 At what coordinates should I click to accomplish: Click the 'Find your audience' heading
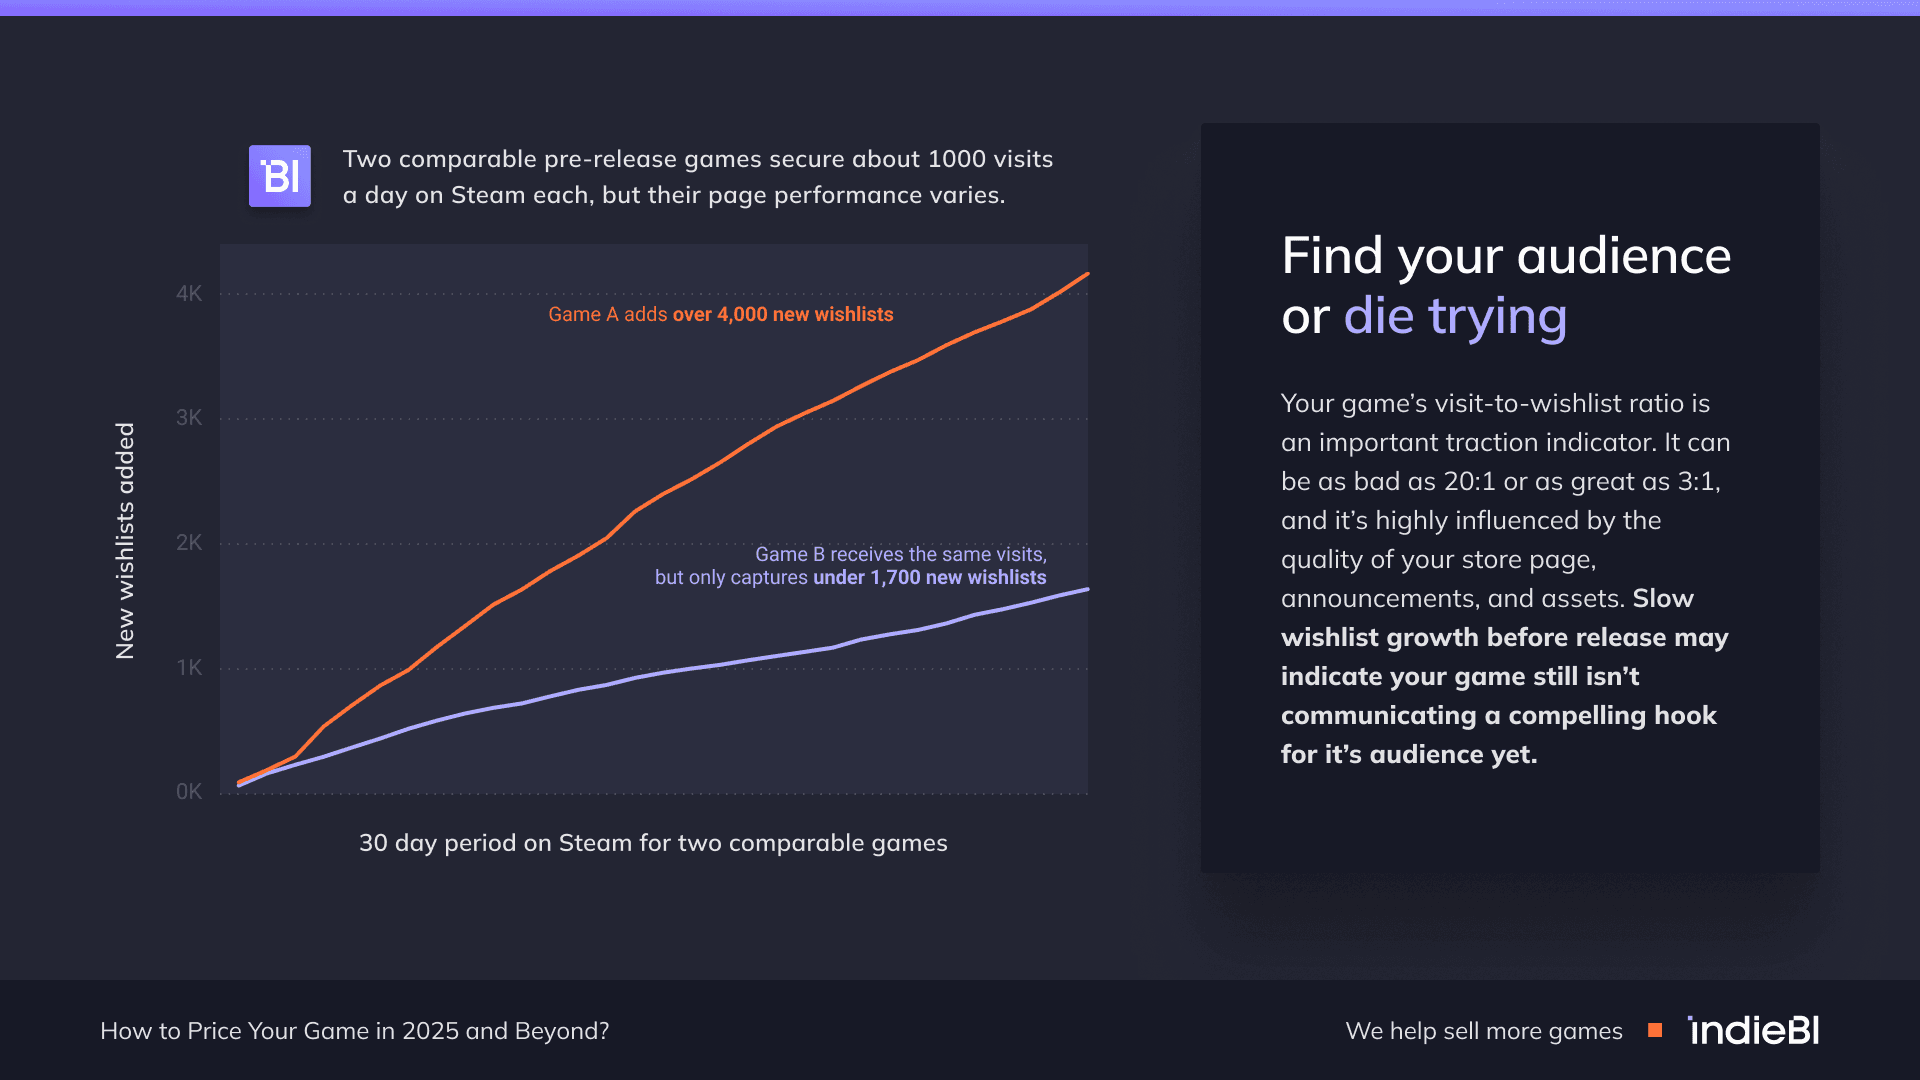[1506, 256]
